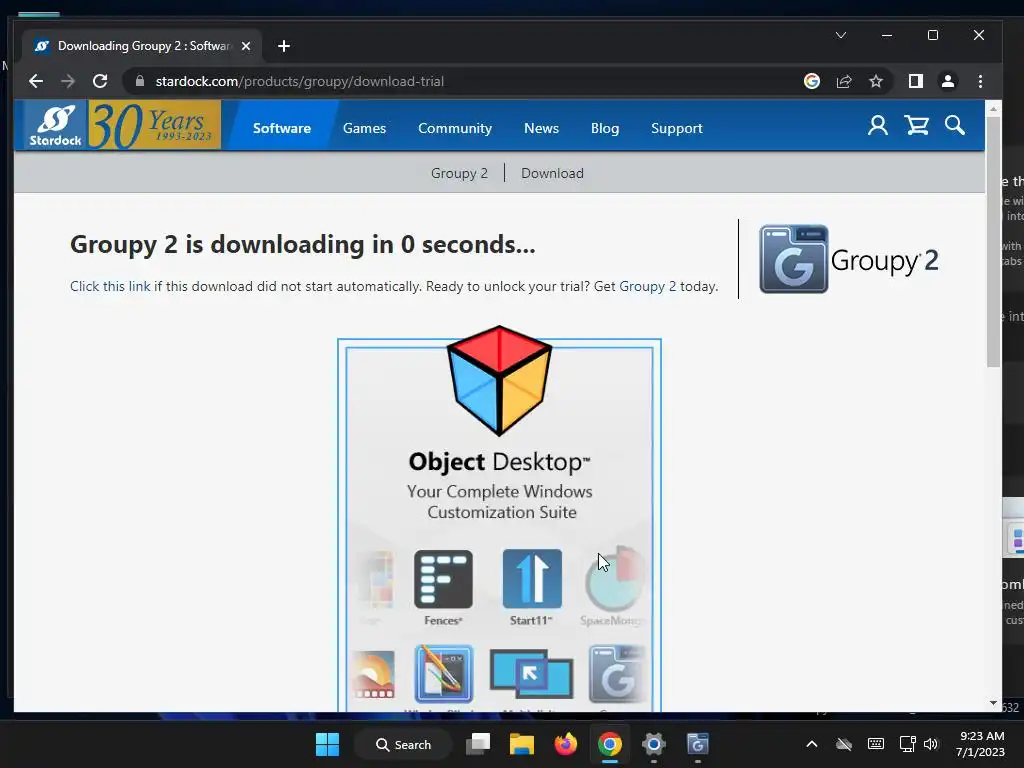
Task: Click the Groupy icon in the ad
Action: point(616,674)
